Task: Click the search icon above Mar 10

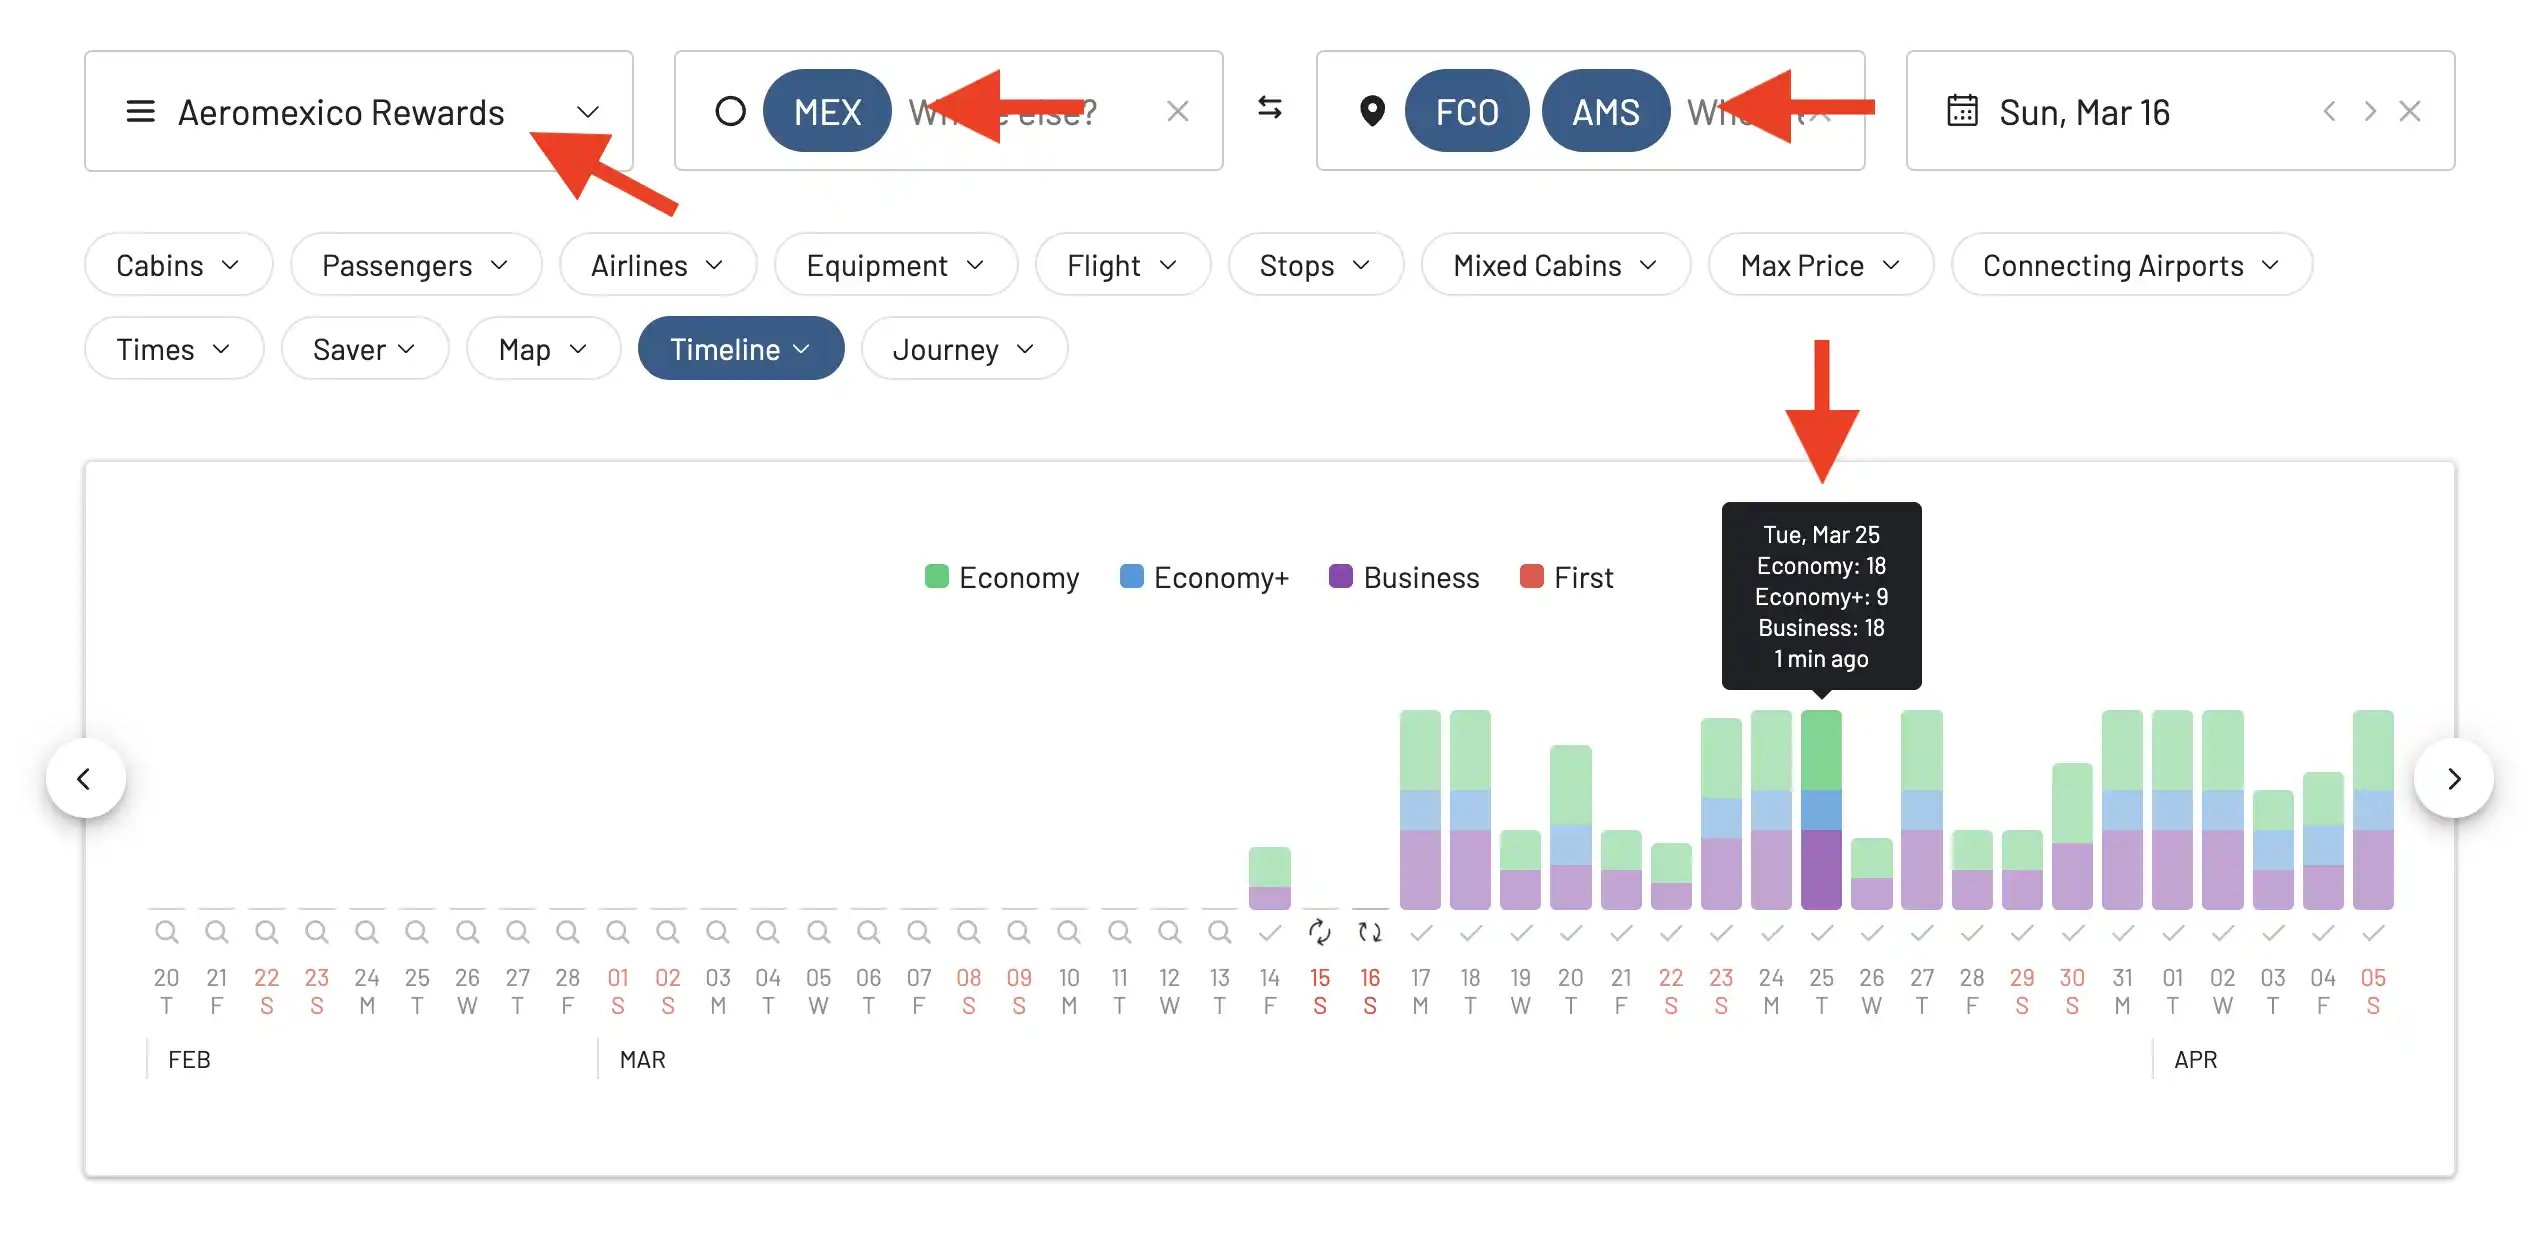Action: pyautogui.click(x=1069, y=932)
